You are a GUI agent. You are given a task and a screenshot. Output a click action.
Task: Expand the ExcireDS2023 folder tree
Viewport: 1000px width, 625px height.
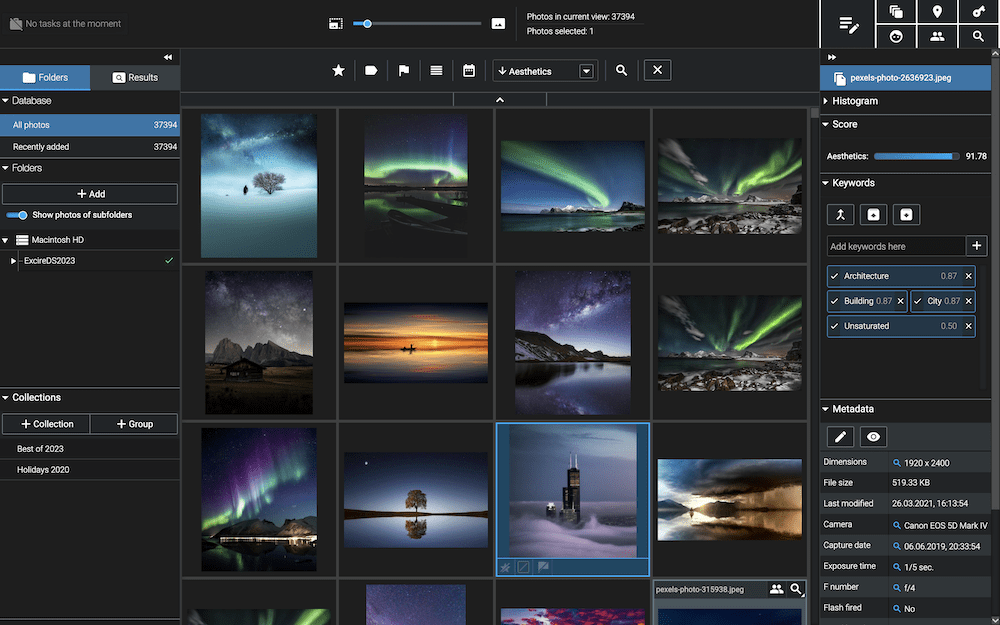coord(13,261)
